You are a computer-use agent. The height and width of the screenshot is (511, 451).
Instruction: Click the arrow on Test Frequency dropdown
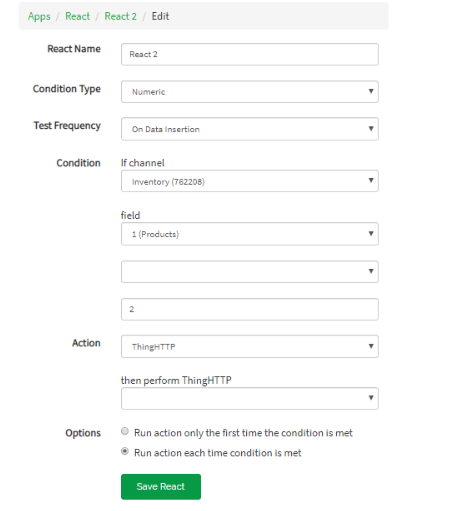click(371, 128)
